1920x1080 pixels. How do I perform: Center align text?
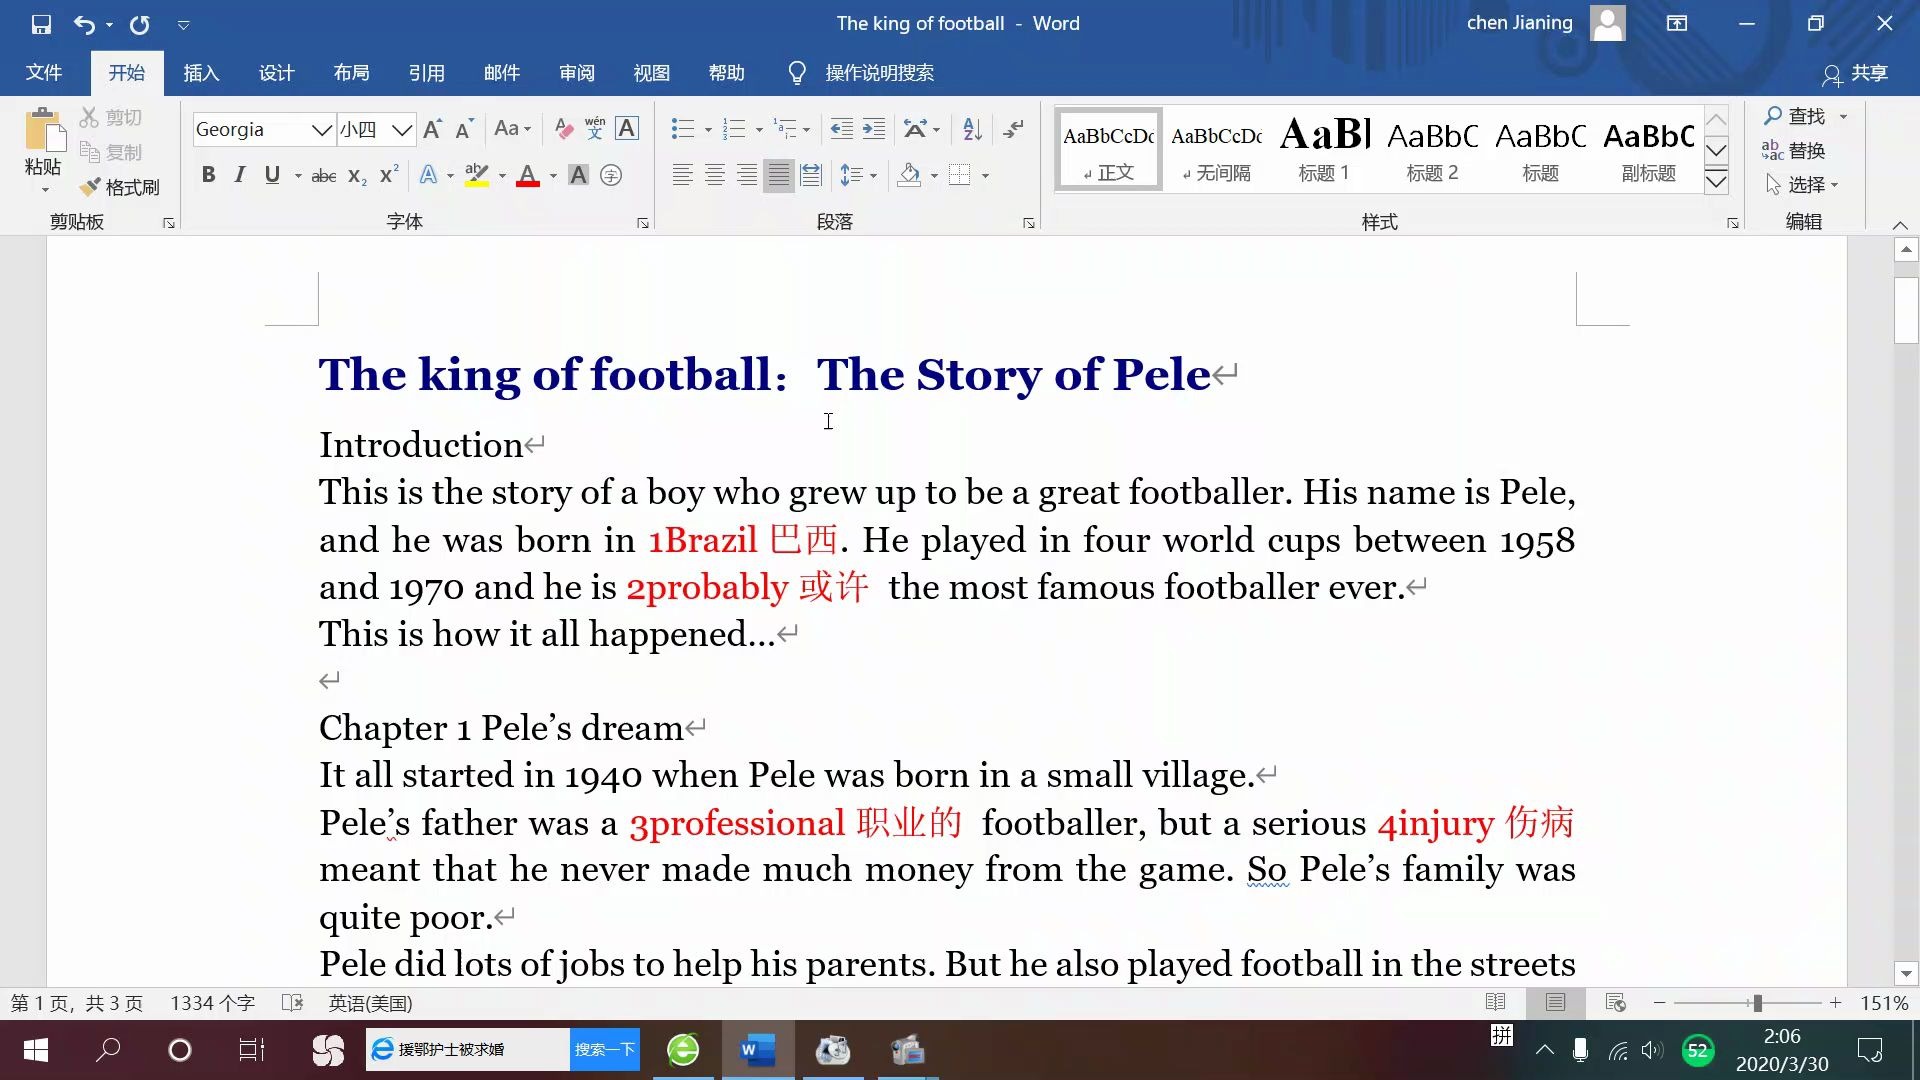click(x=715, y=175)
